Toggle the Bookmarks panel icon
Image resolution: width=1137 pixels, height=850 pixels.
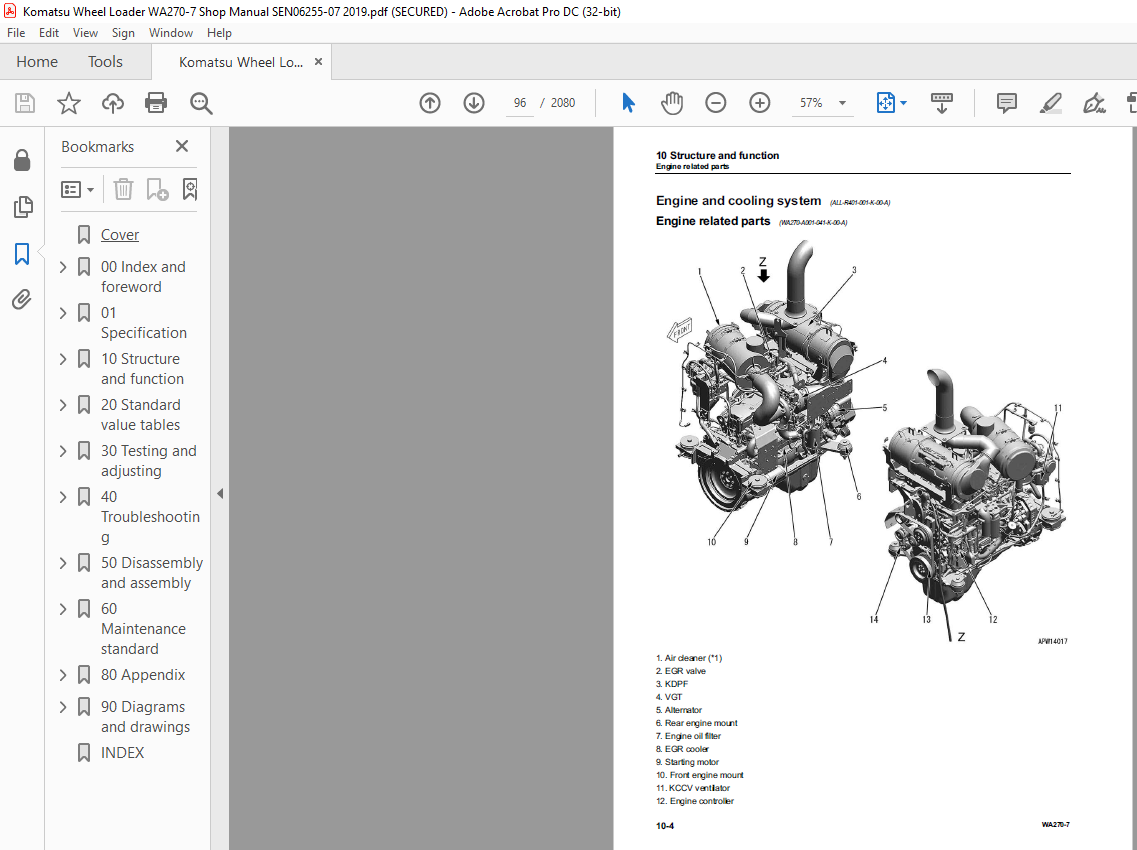point(22,254)
